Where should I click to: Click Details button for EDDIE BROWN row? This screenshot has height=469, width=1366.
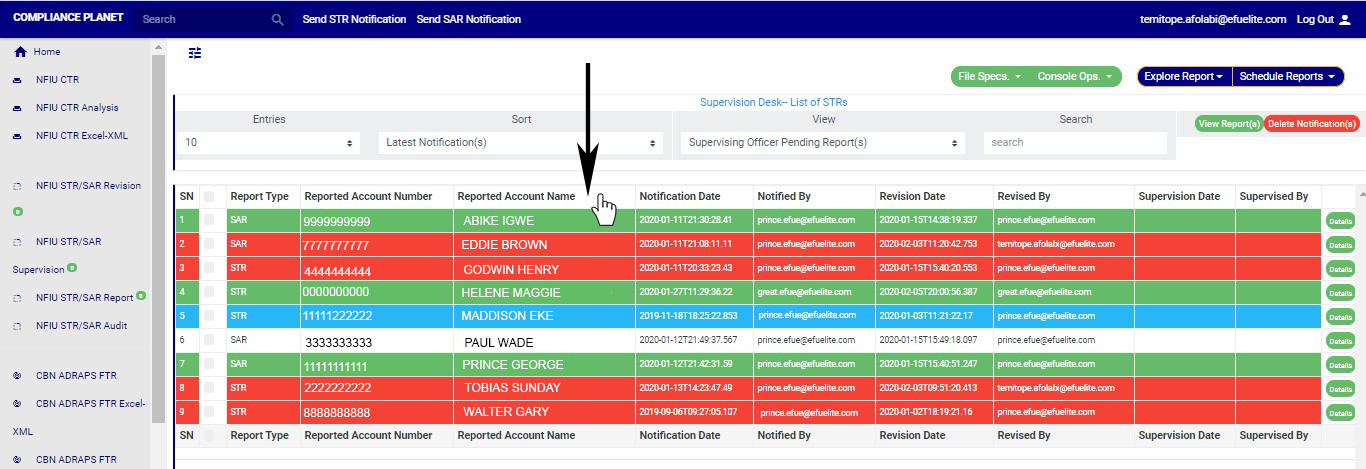point(1340,245)
